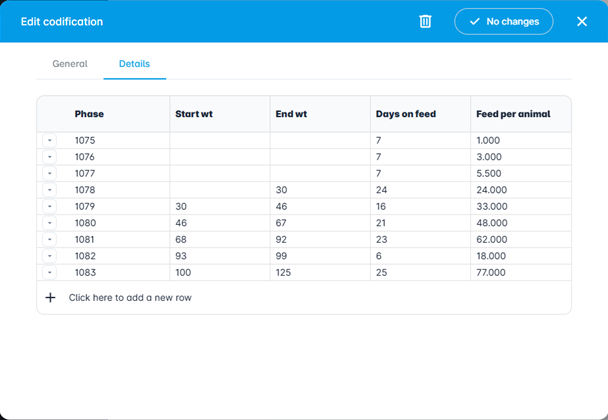Screen dimensions: 608x420
Task: Open row menu for phase 1077
Action: tap(50, 173)
